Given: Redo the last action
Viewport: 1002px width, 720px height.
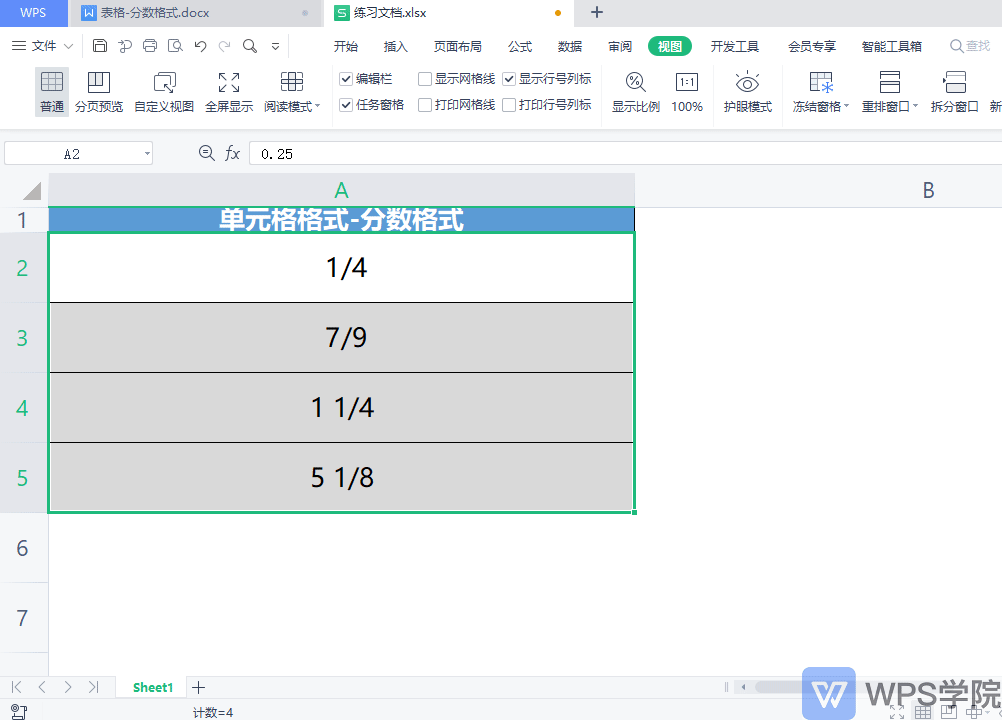Looking at the screenshot, I should coord(224,45).
